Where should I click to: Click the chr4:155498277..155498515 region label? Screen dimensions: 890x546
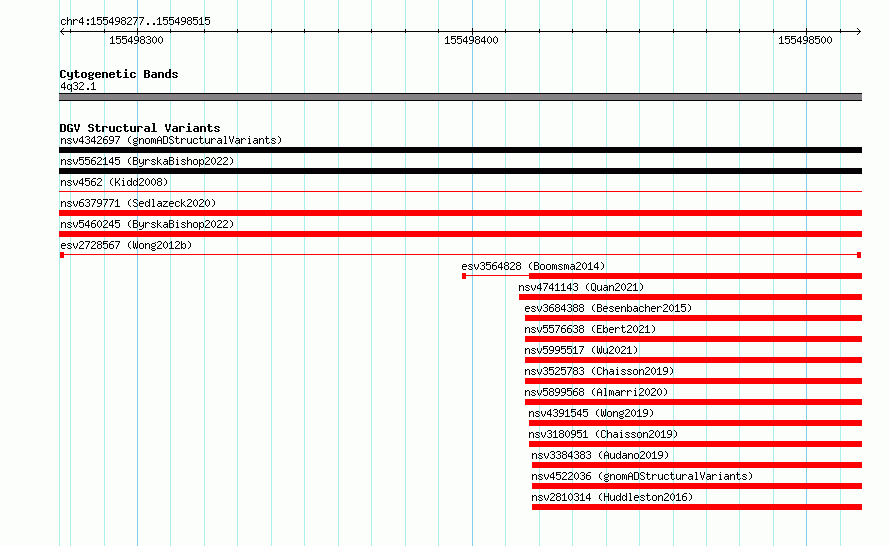(135, 21)
